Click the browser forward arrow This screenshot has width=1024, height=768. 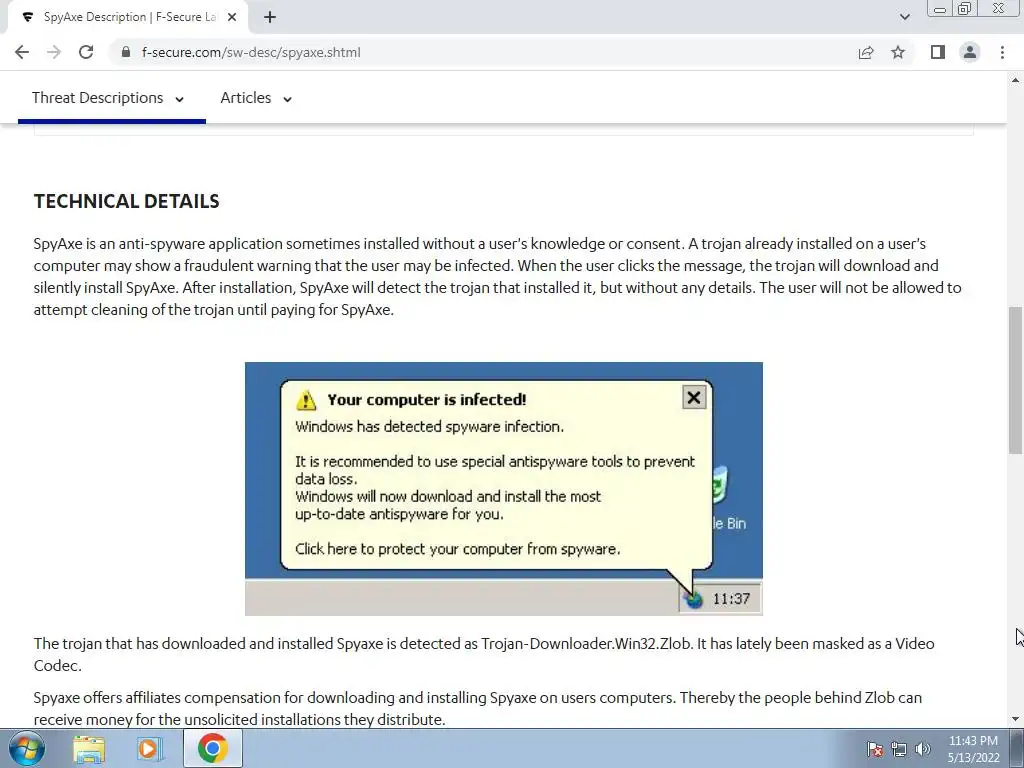[54, 52]
